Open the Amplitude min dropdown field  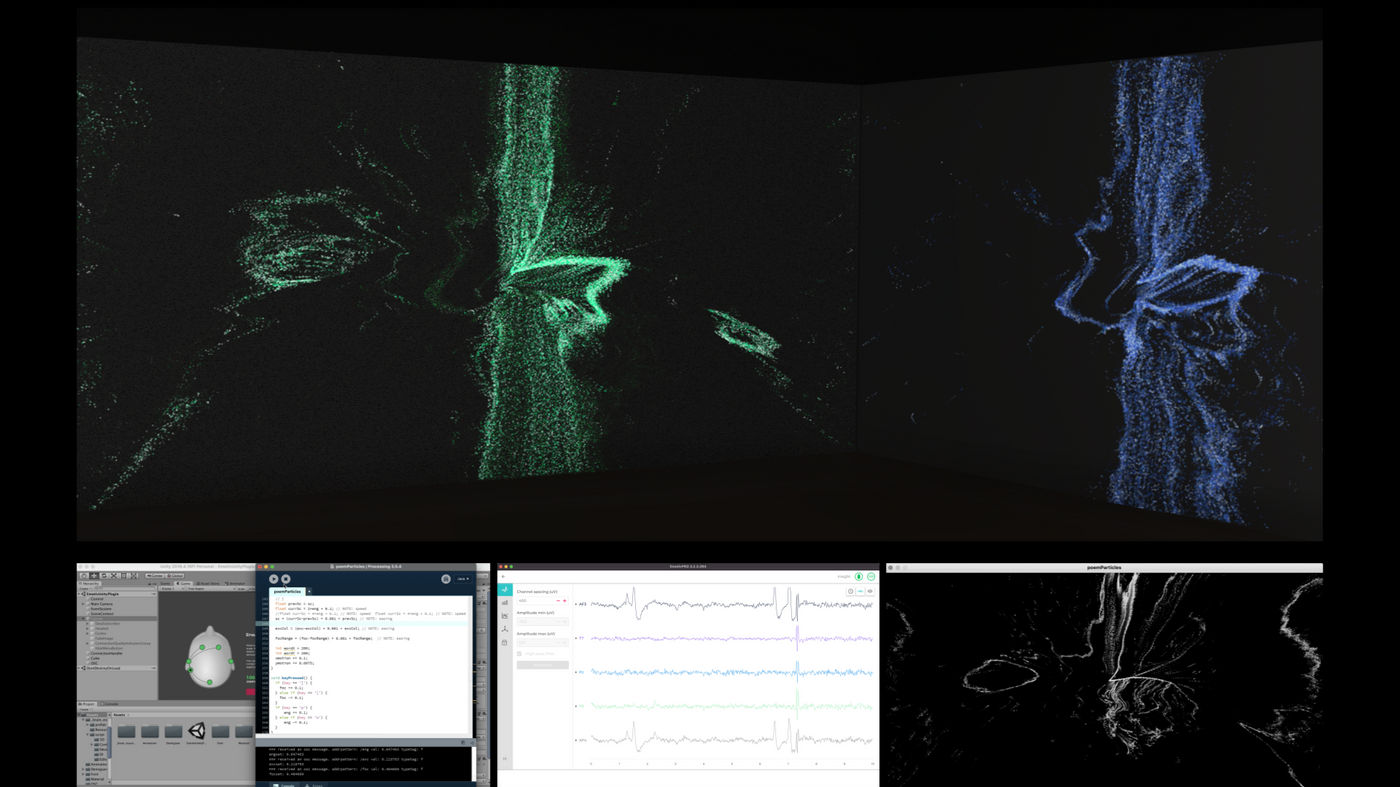pos(542,622)
